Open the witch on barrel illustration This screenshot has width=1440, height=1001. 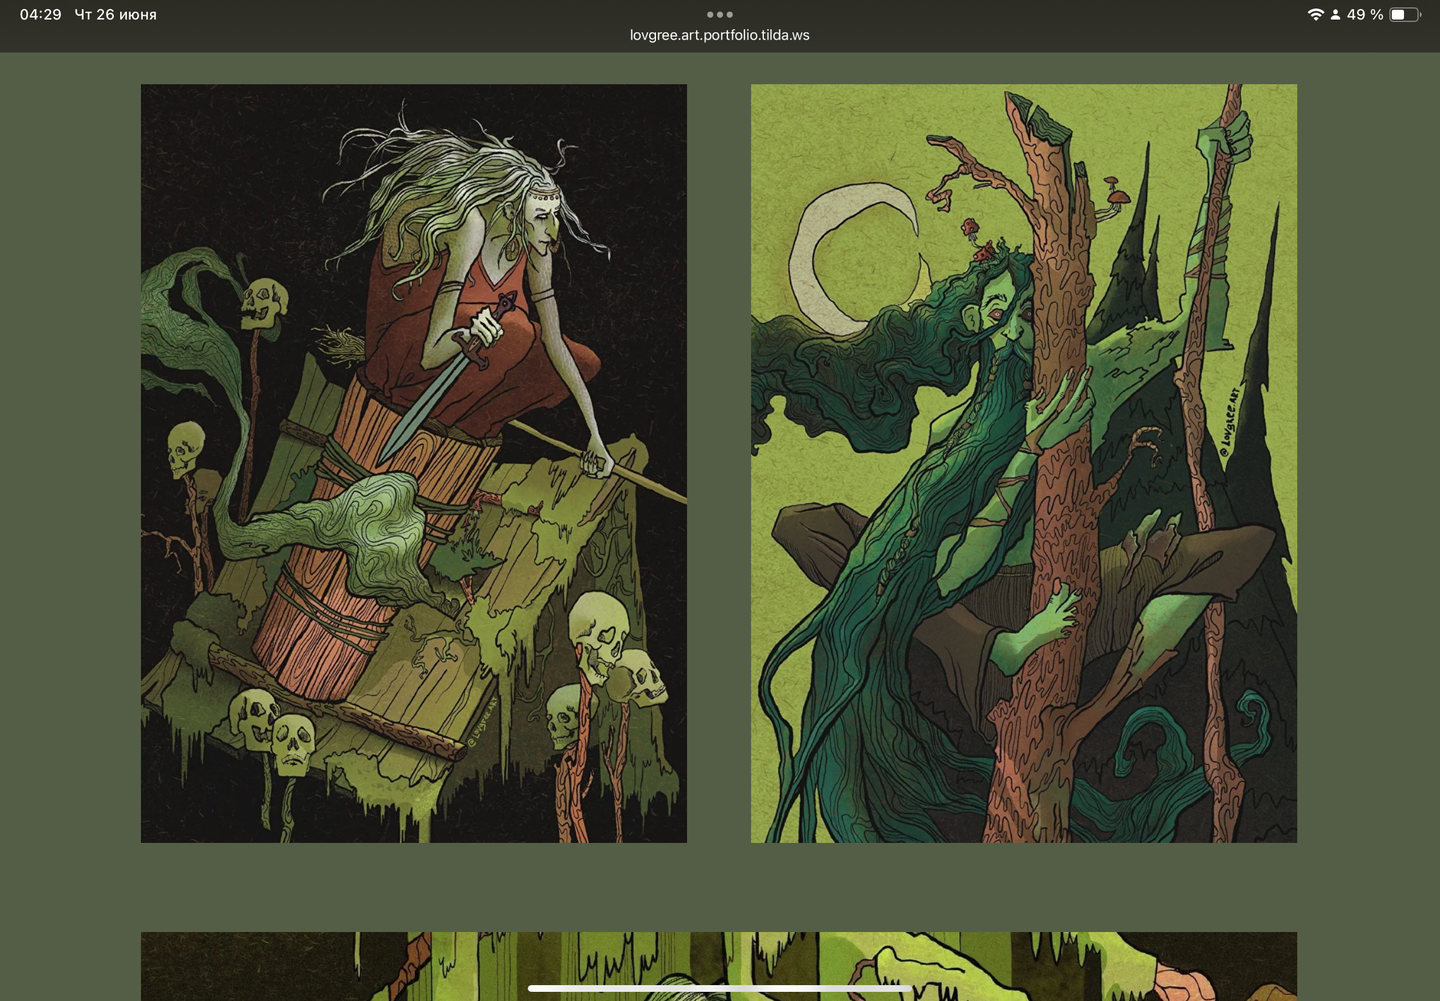[414, 463]
